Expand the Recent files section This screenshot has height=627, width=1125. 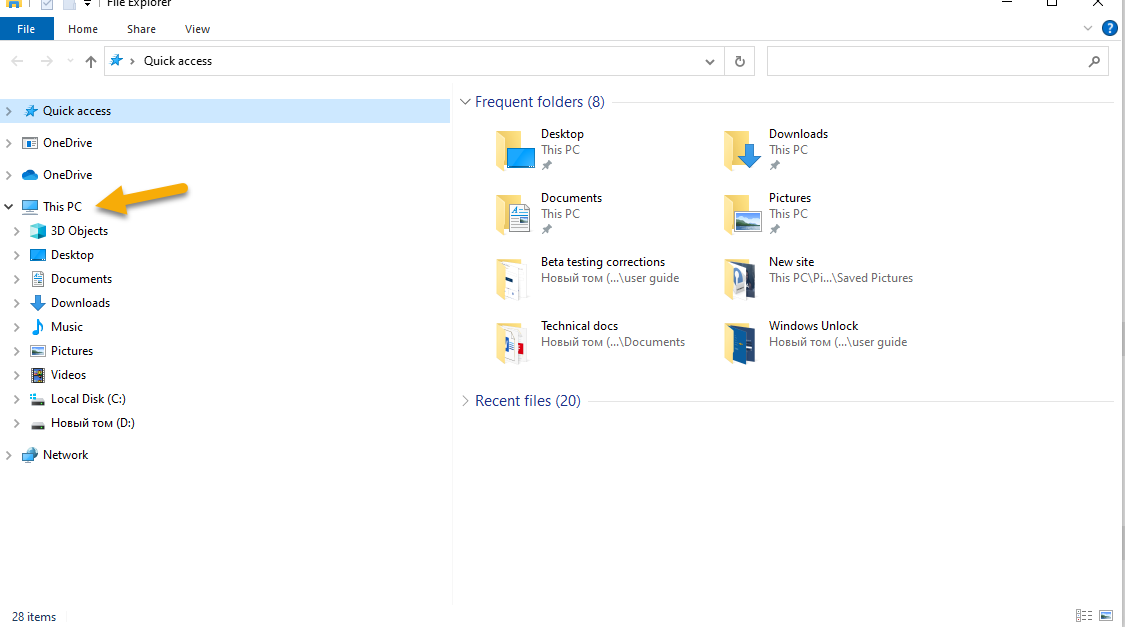pos(465,401)
